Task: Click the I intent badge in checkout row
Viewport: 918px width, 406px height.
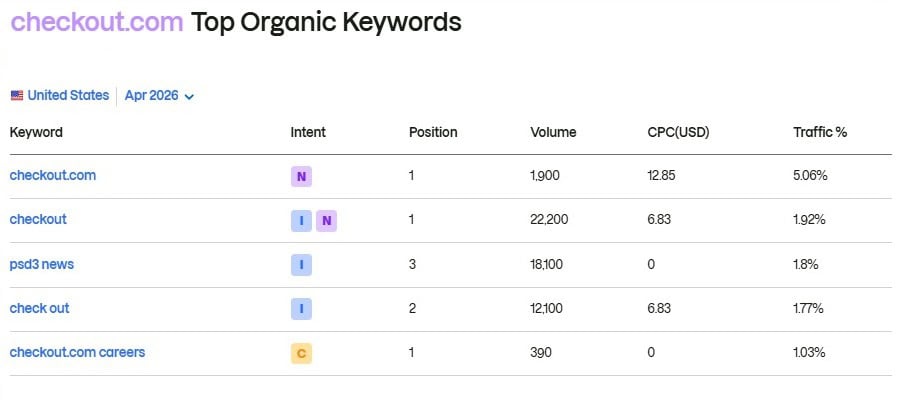Action: tap(302, 221)
